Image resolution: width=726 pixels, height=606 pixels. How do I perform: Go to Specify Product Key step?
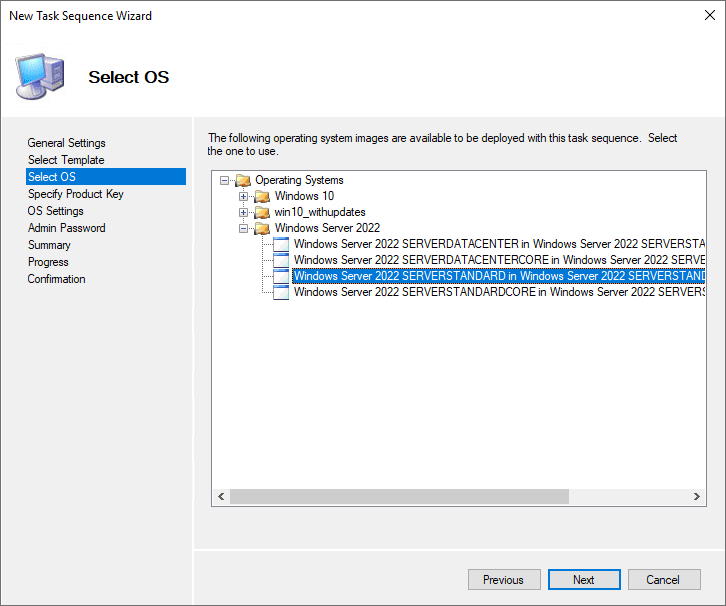click(75, 194)
